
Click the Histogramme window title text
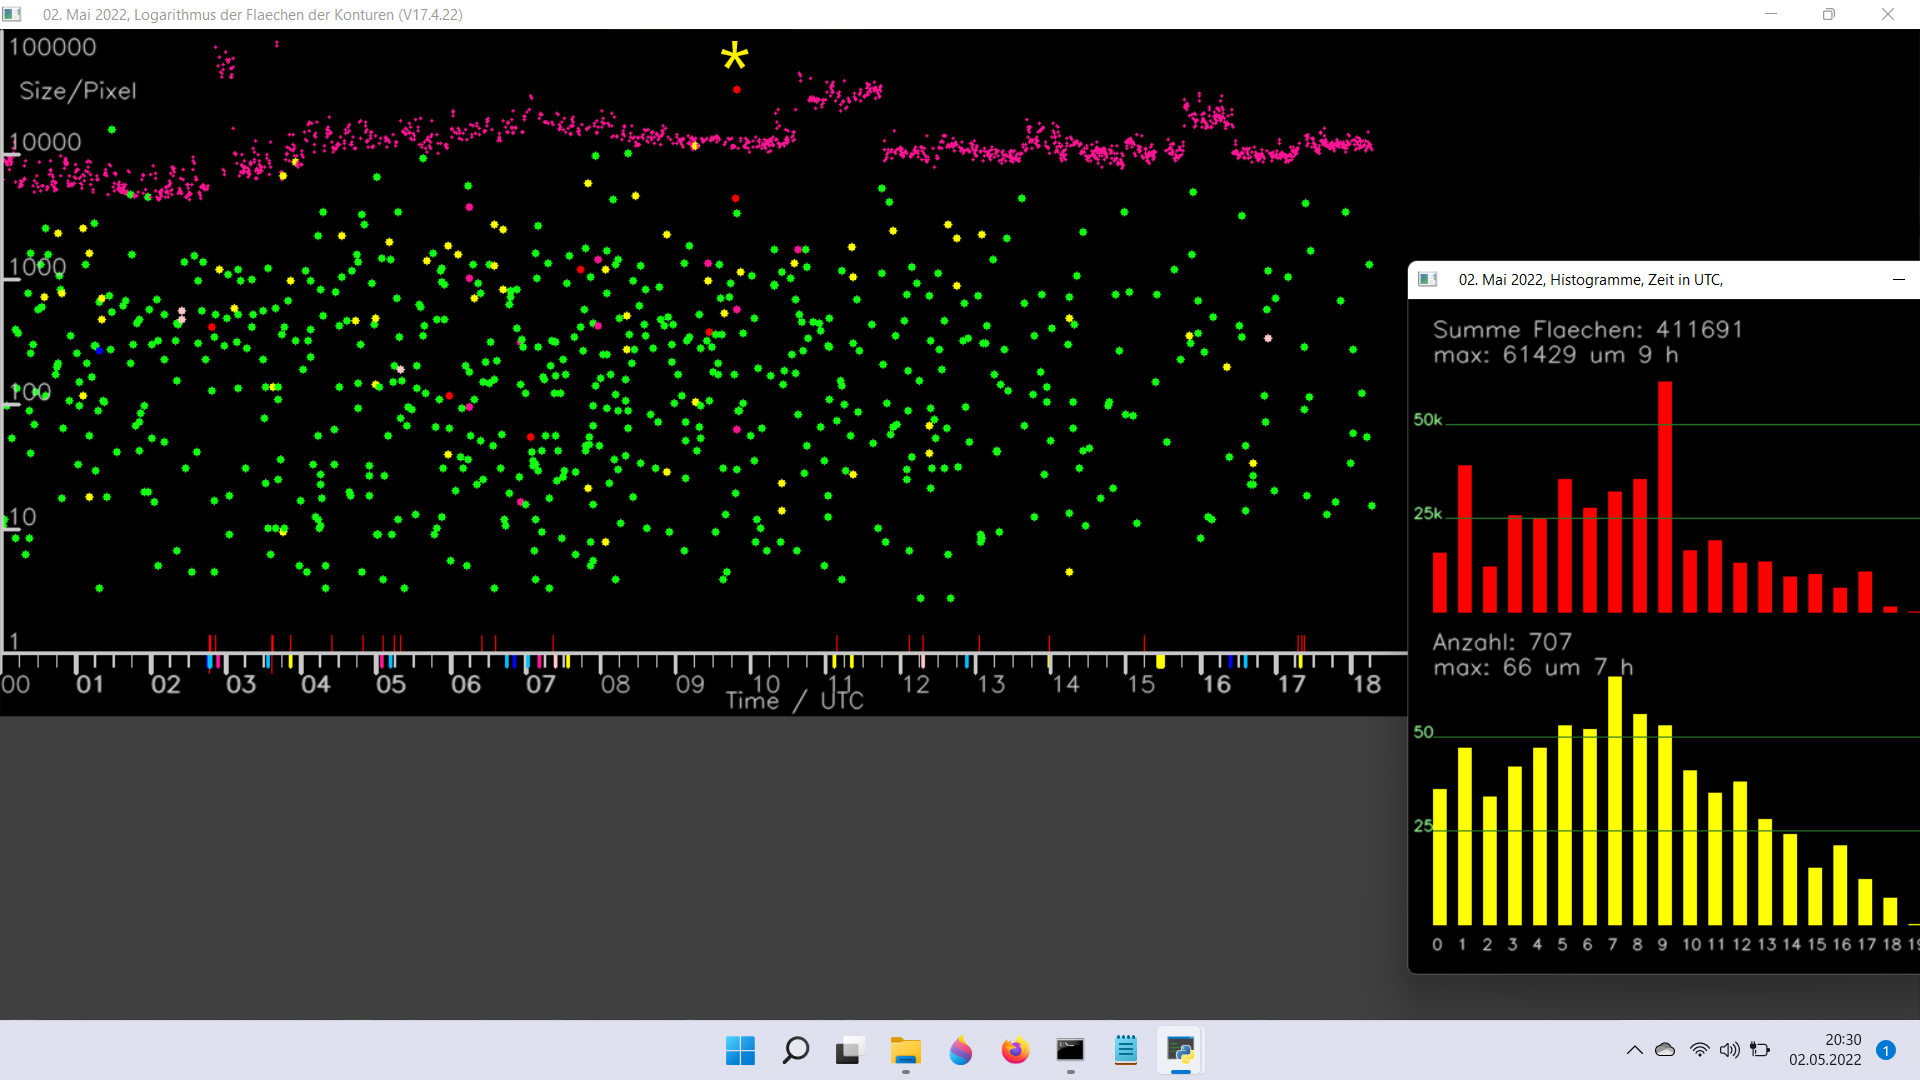tap(1590, 280)
